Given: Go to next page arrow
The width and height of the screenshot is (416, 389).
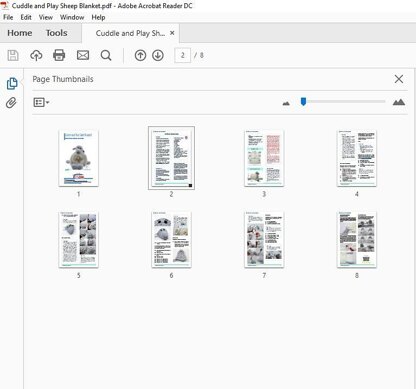Looking at the screenshot, I should [x=158, y=55].
